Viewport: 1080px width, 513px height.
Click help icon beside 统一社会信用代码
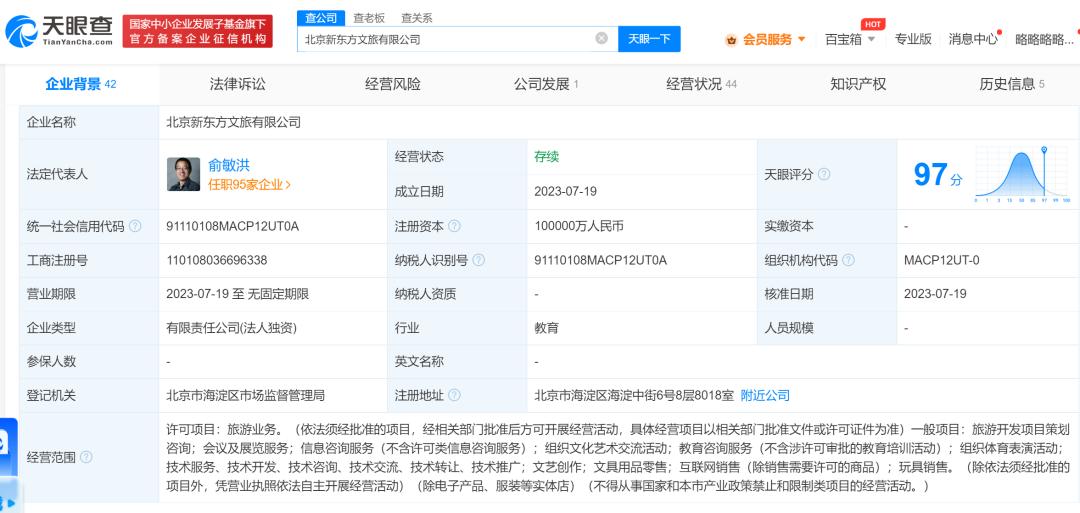pos(135,227)
